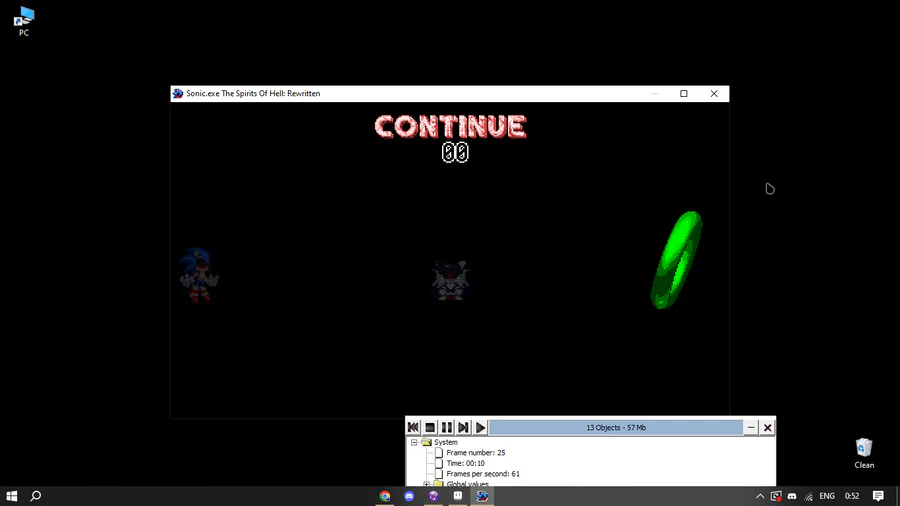
Task: Click the document icon beside Frame number
Action: pyautogui.click(x=439, y=453)
